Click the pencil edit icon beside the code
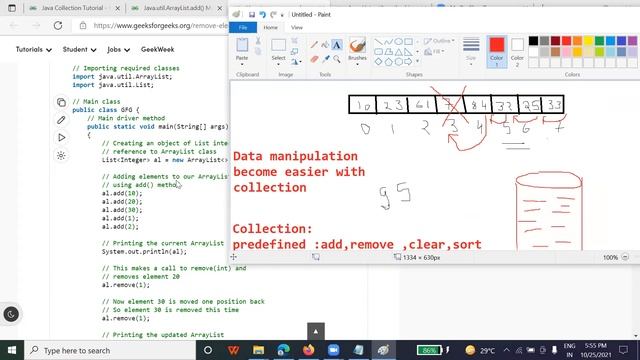640x360 pixels. click(61, 120)
